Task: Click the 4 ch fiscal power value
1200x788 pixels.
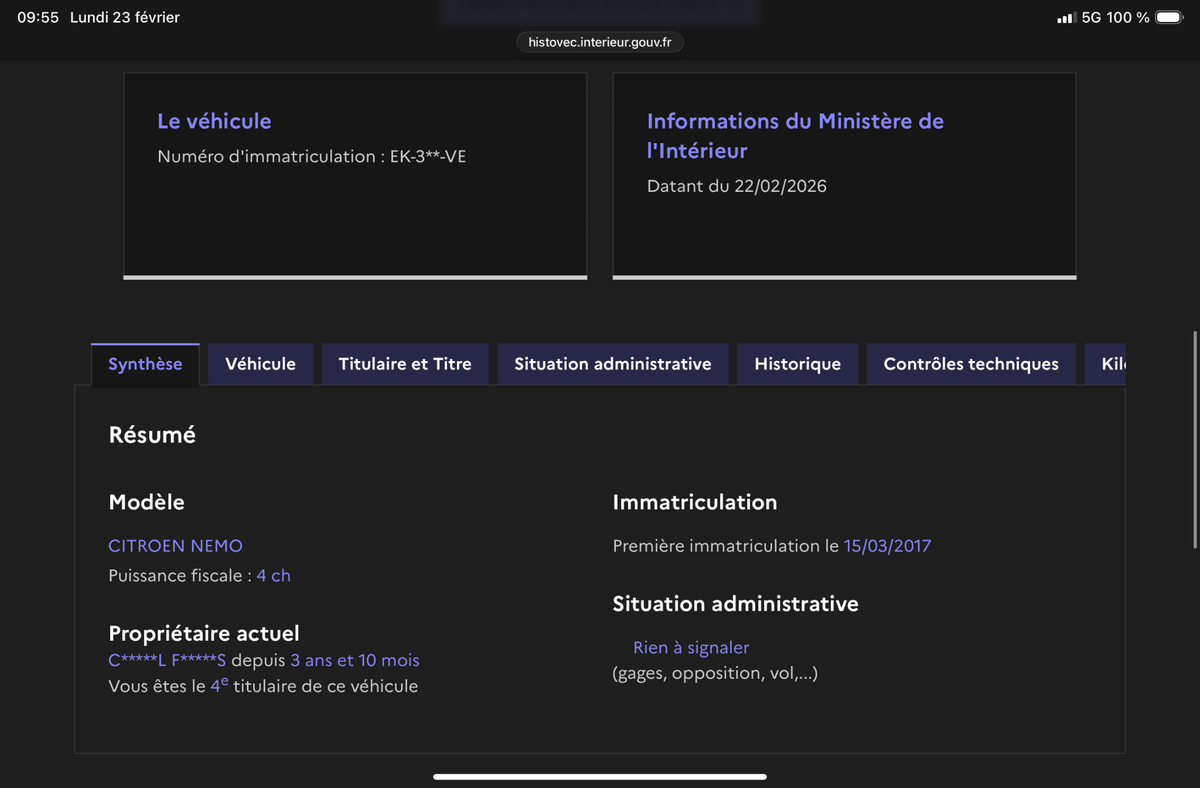Action: (x=273, y=576)
